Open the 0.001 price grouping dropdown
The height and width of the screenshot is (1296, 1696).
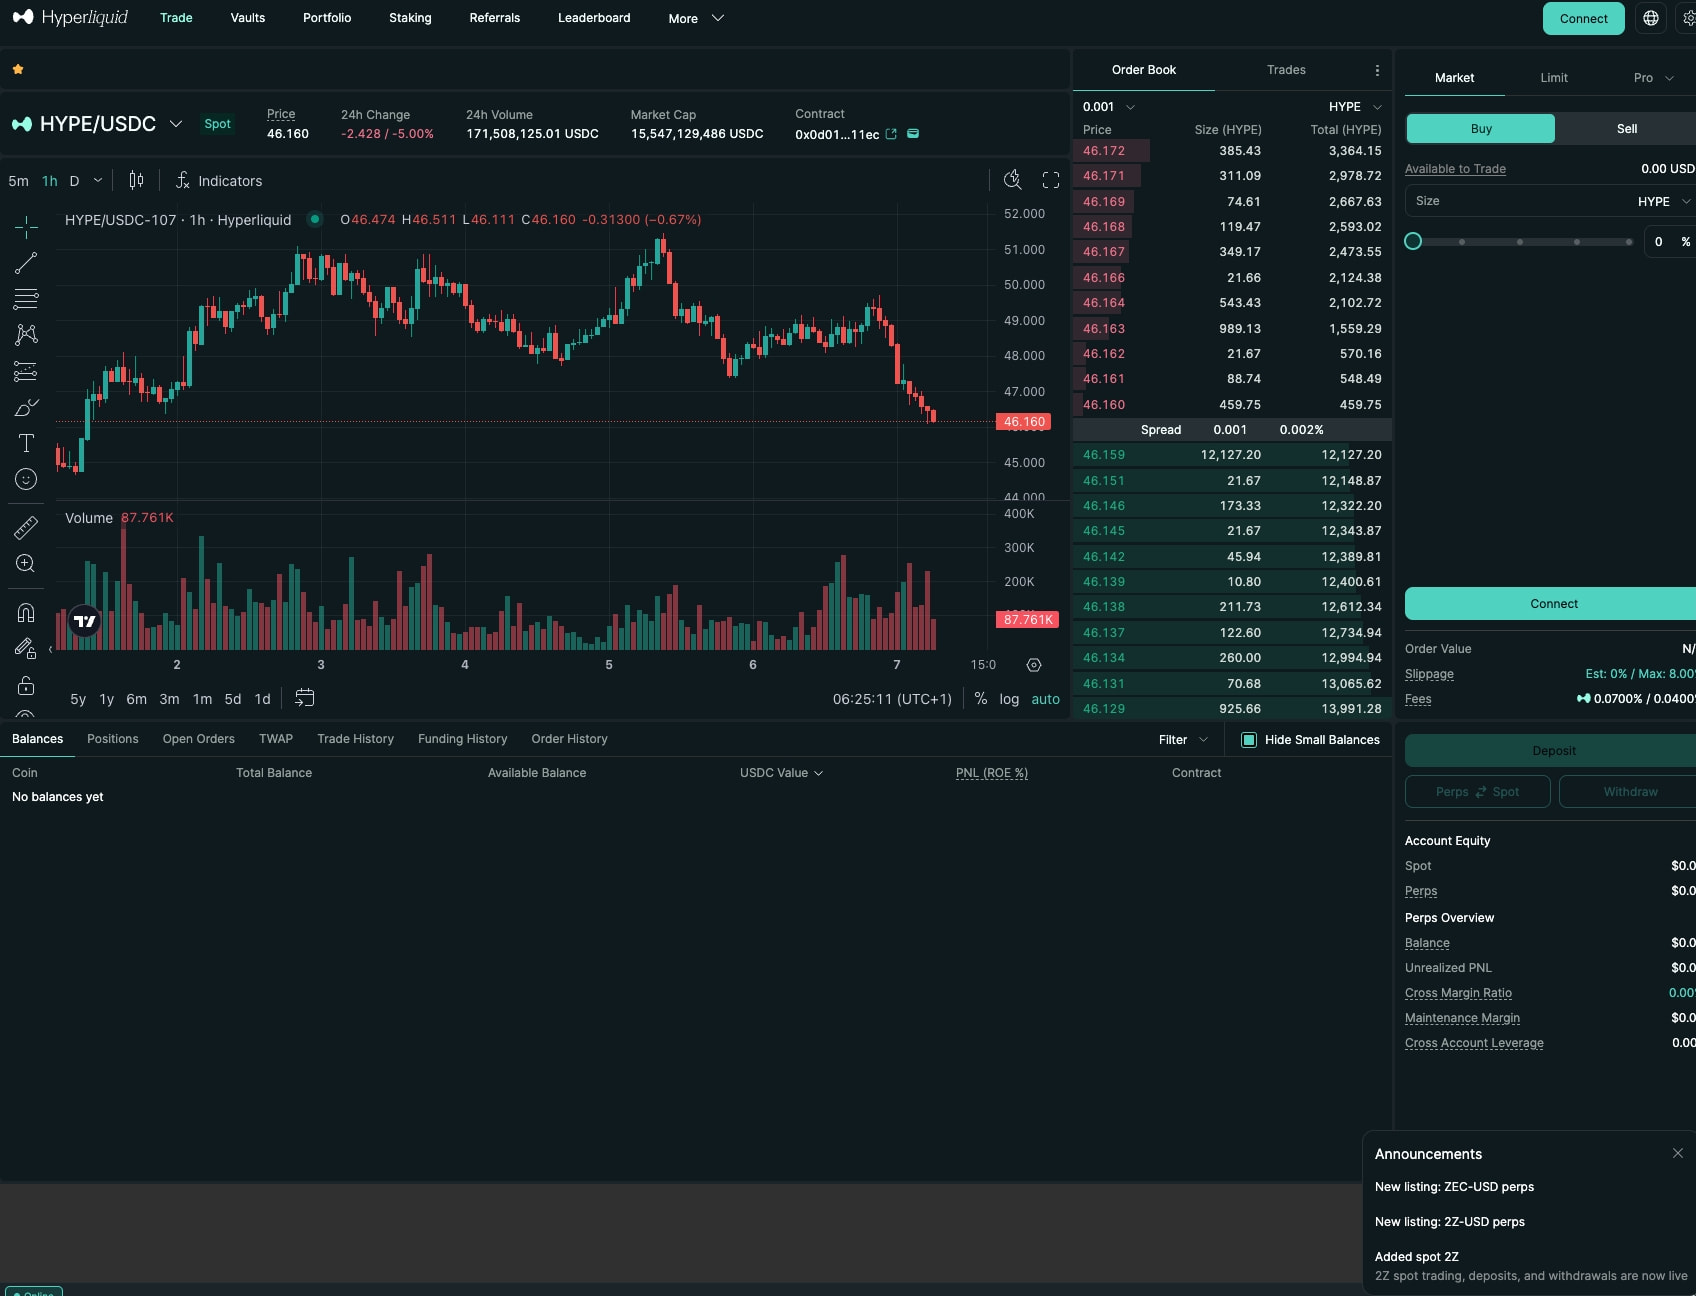1109,106
